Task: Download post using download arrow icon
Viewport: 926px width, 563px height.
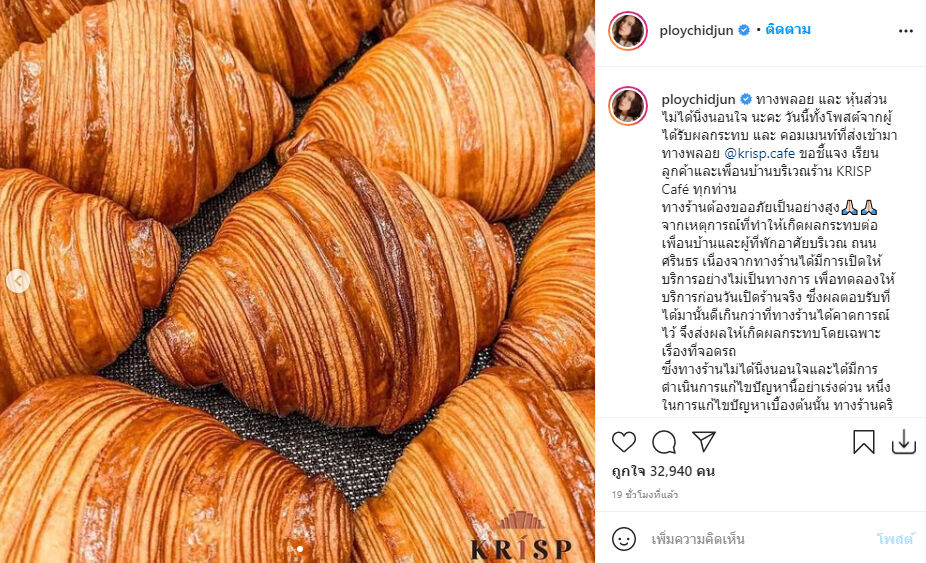Action: (x=904, y=442)
